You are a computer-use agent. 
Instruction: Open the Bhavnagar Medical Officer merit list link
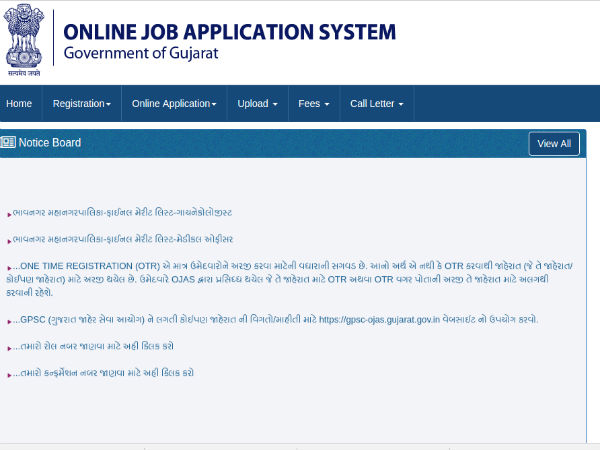coord(124,240)
